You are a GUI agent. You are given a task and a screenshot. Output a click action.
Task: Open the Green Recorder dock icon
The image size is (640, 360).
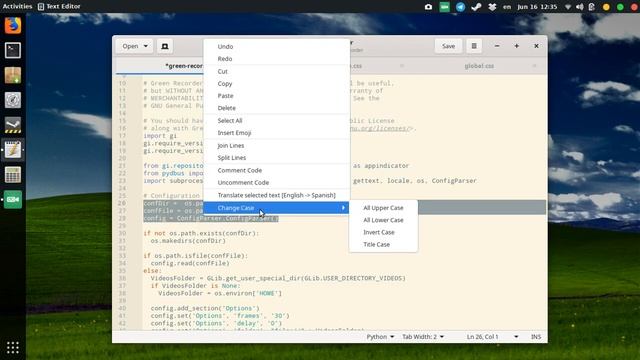click(13, 200)
